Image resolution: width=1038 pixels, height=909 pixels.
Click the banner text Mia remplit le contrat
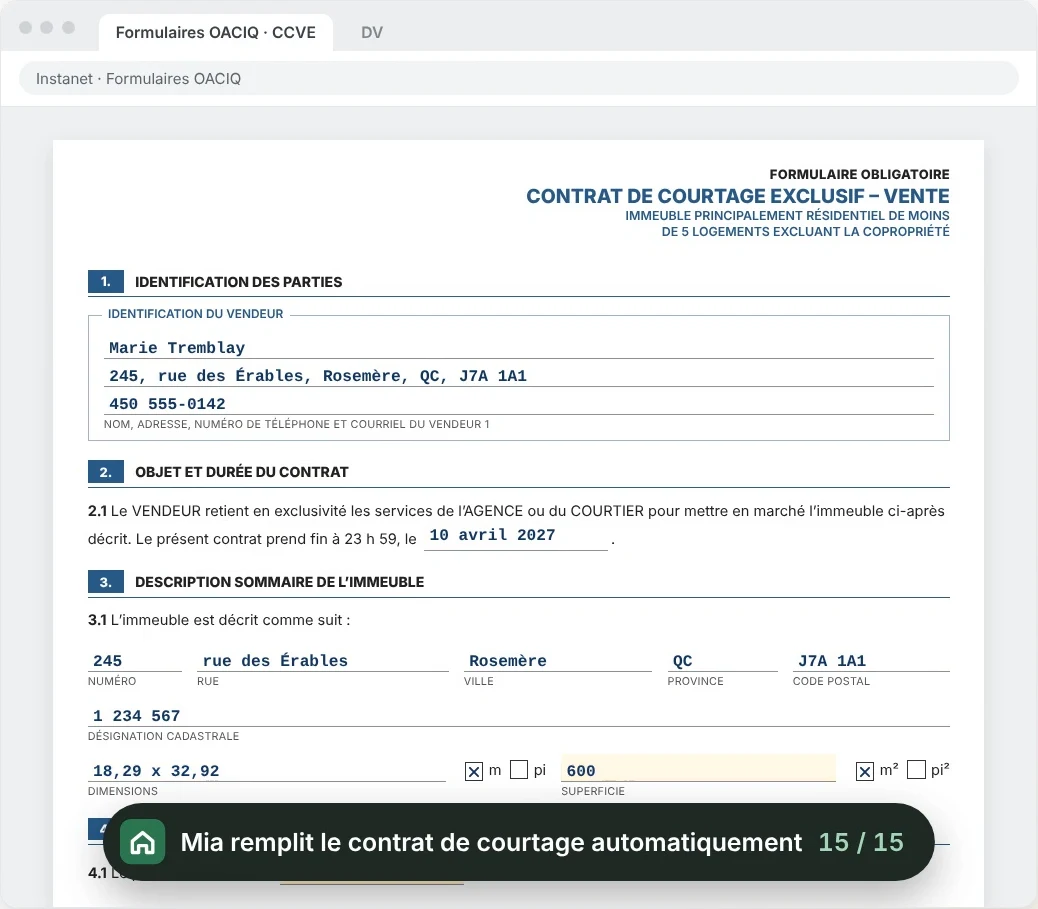tap(491, 842)
